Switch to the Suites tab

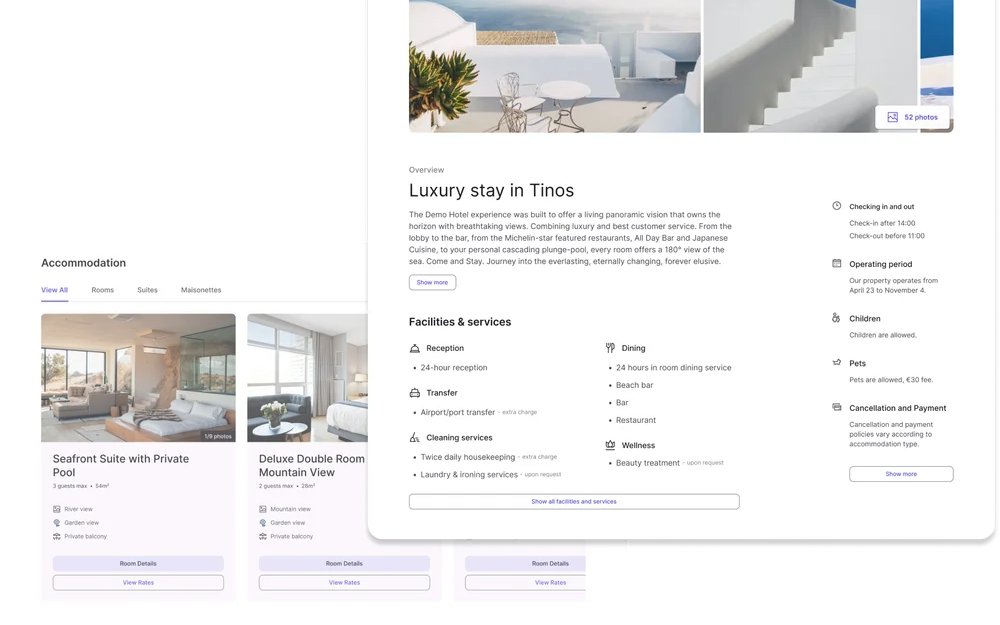pyautogui.click(x=147, y=290)
